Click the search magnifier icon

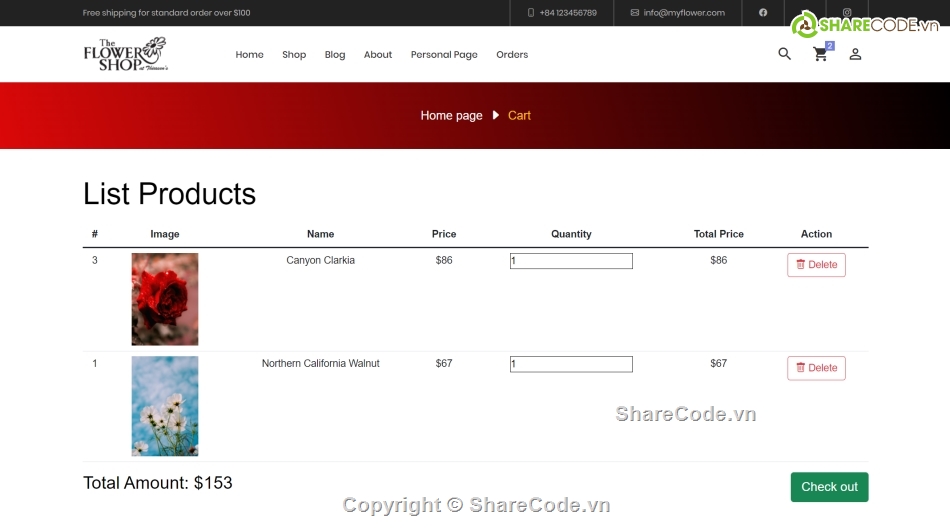(784, 54)
